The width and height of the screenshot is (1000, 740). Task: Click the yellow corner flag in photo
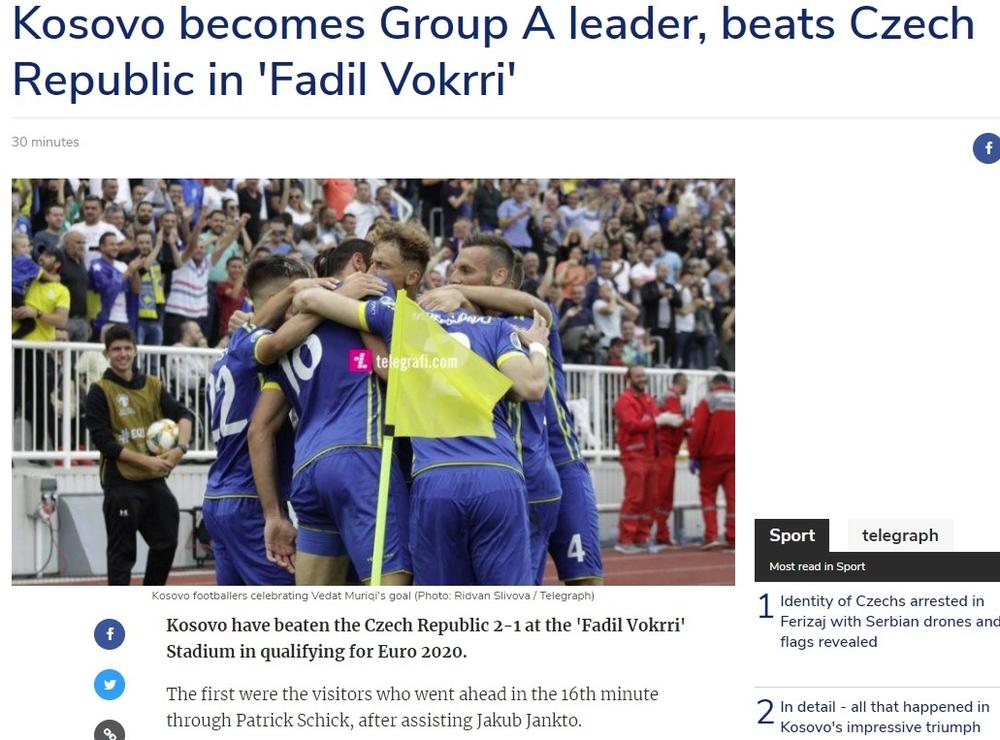click(440, 370)
